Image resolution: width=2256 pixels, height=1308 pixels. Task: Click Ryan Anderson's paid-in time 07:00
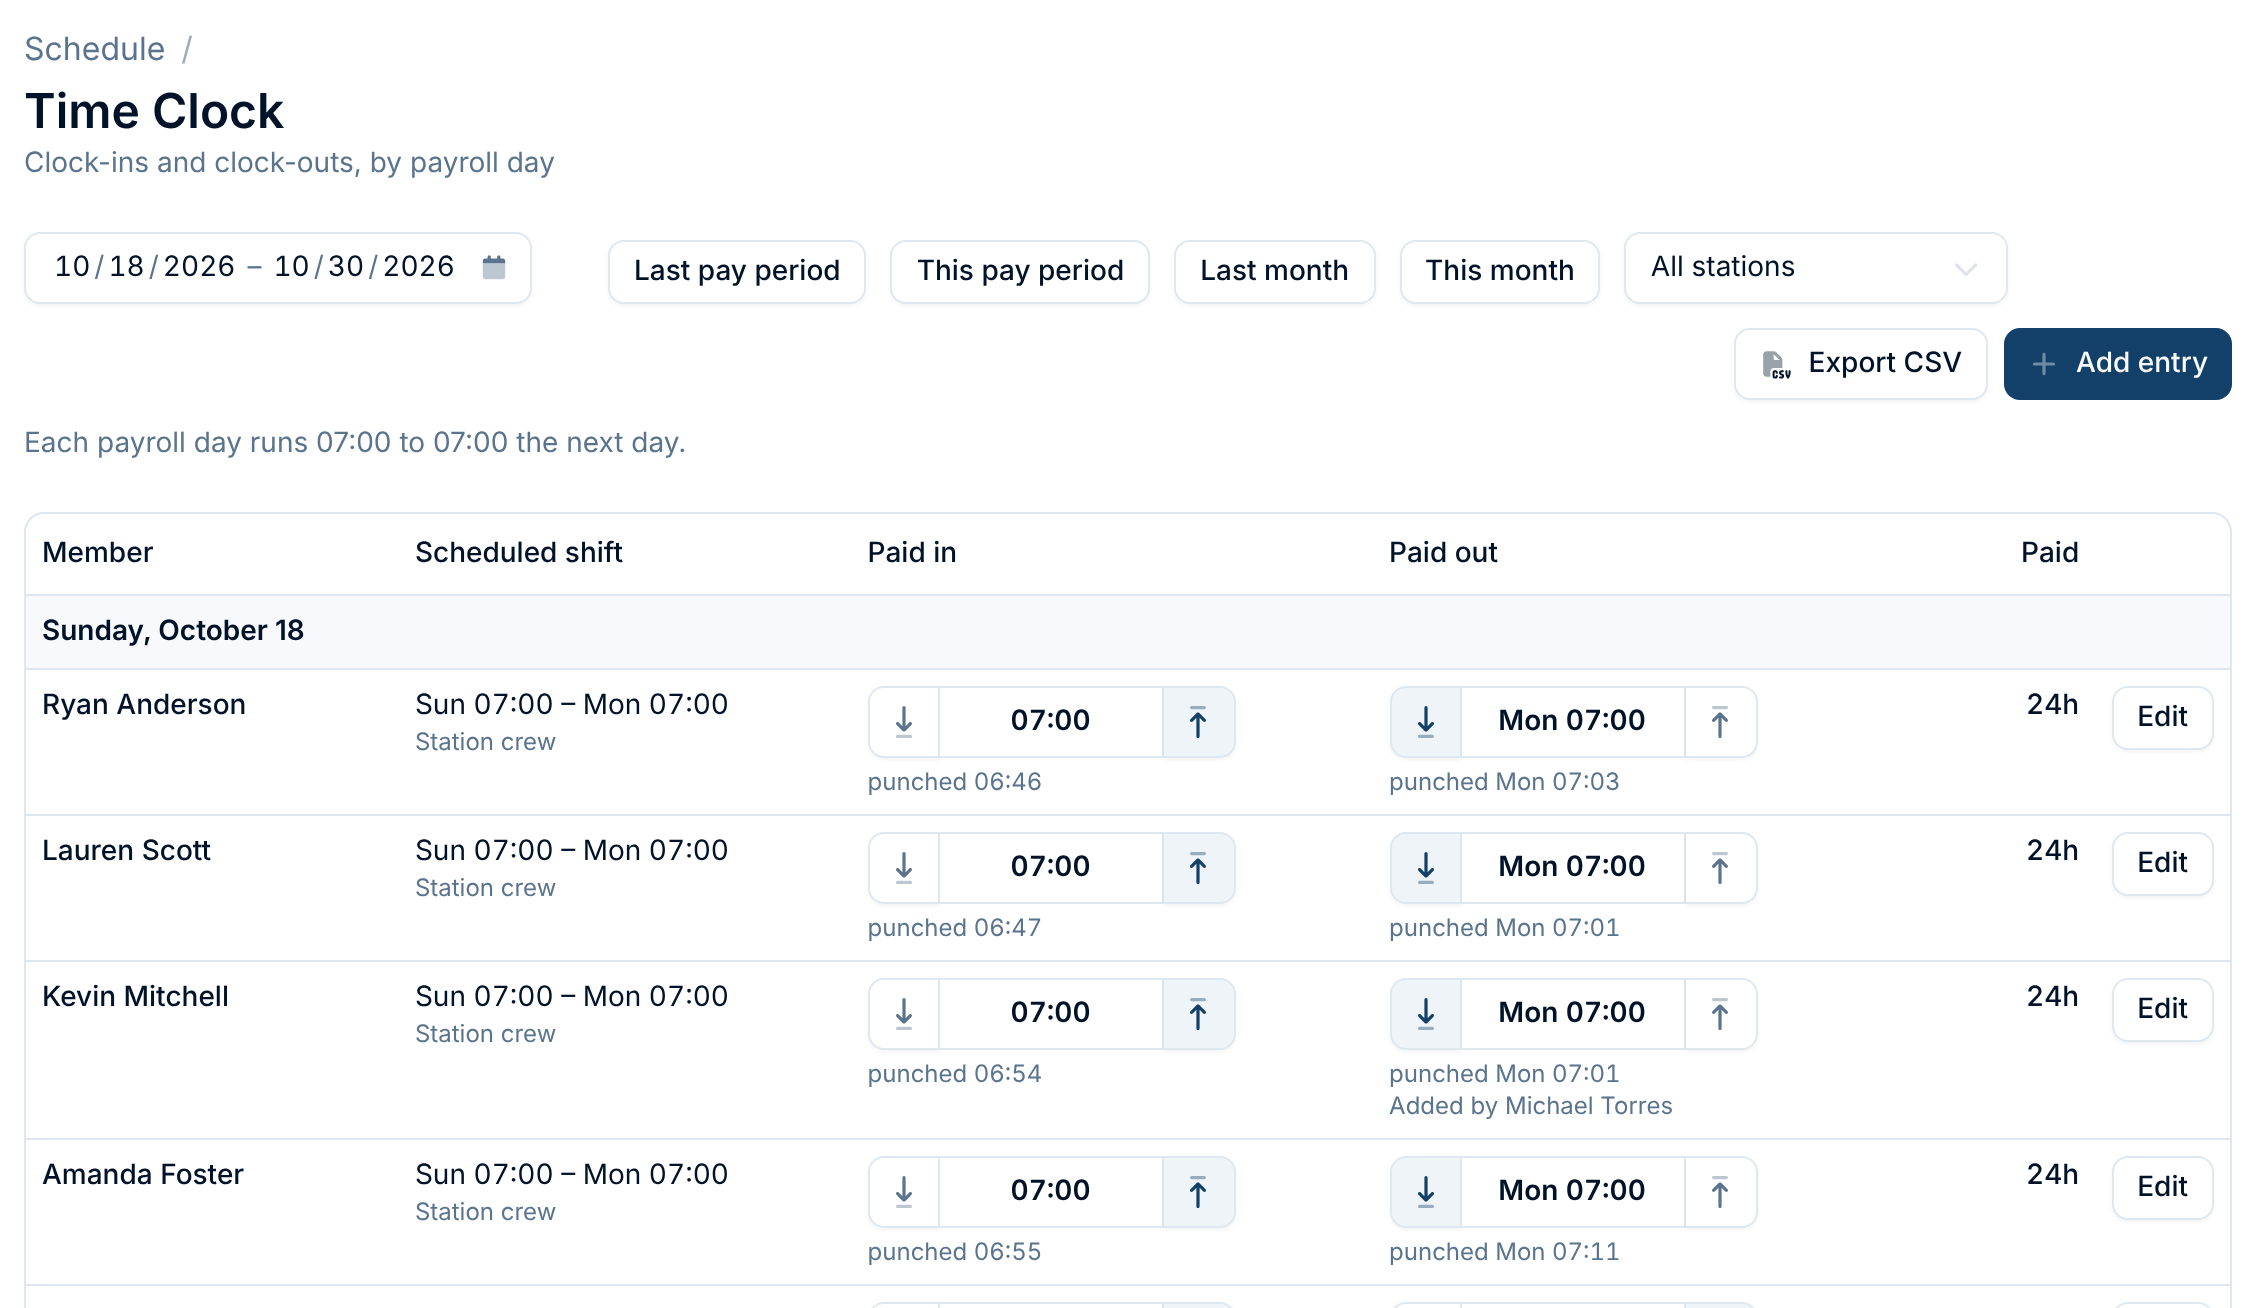tap(1050, 721)
